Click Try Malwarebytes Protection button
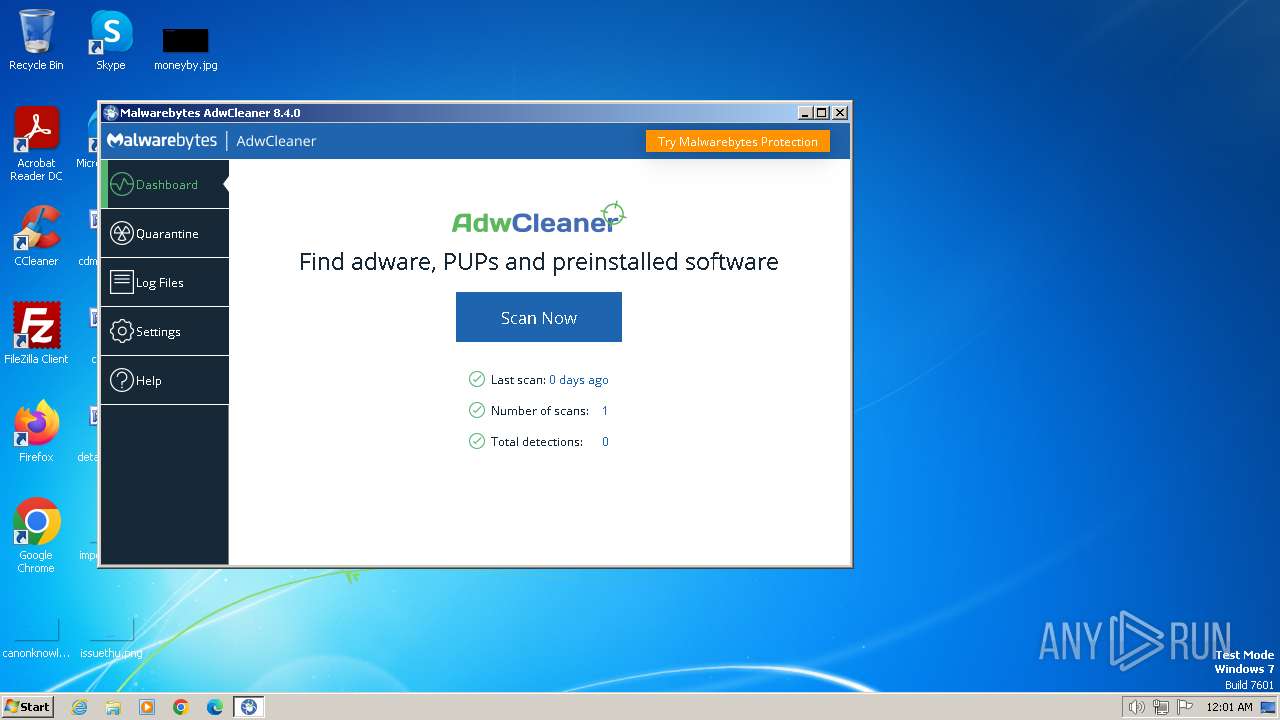Image resolution: width=1280 pixels, height=720 pixels. pos(738,141)
